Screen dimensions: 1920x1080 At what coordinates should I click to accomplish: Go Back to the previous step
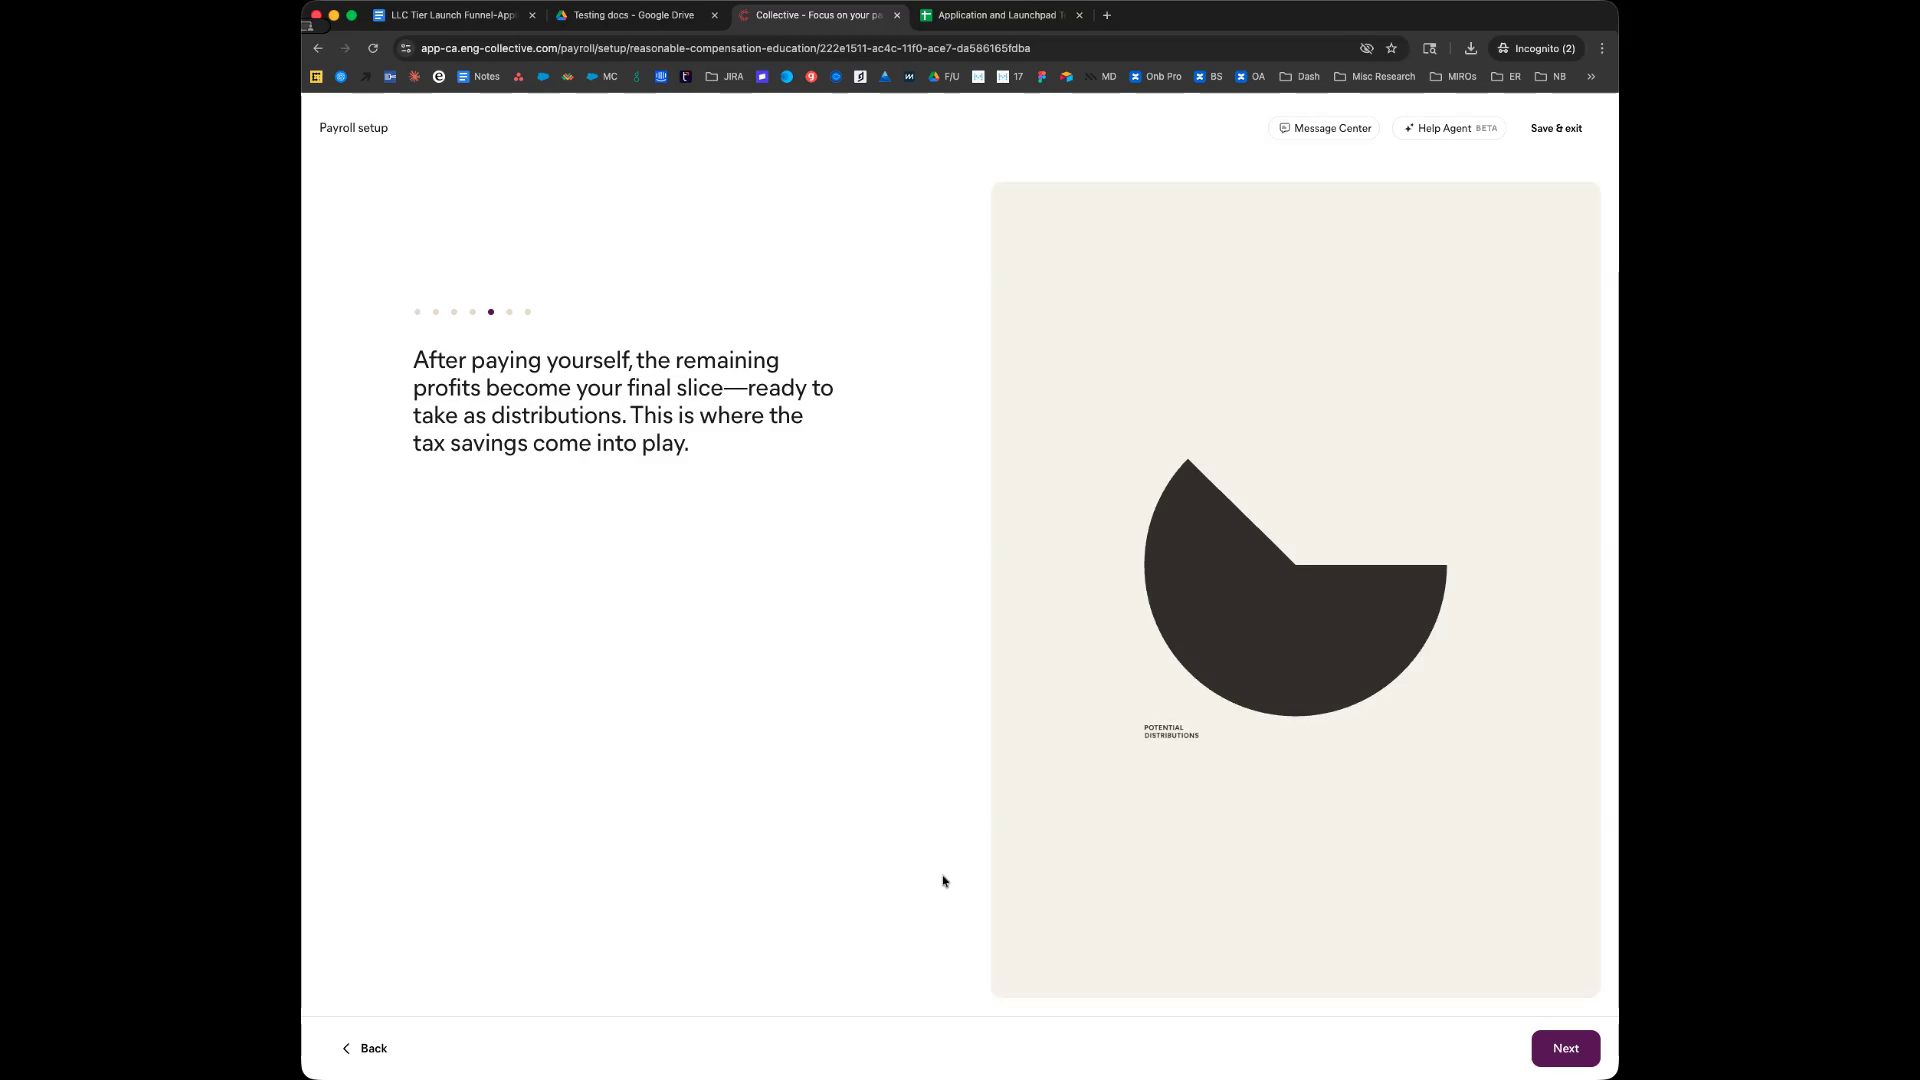(x=365, y=1048)
